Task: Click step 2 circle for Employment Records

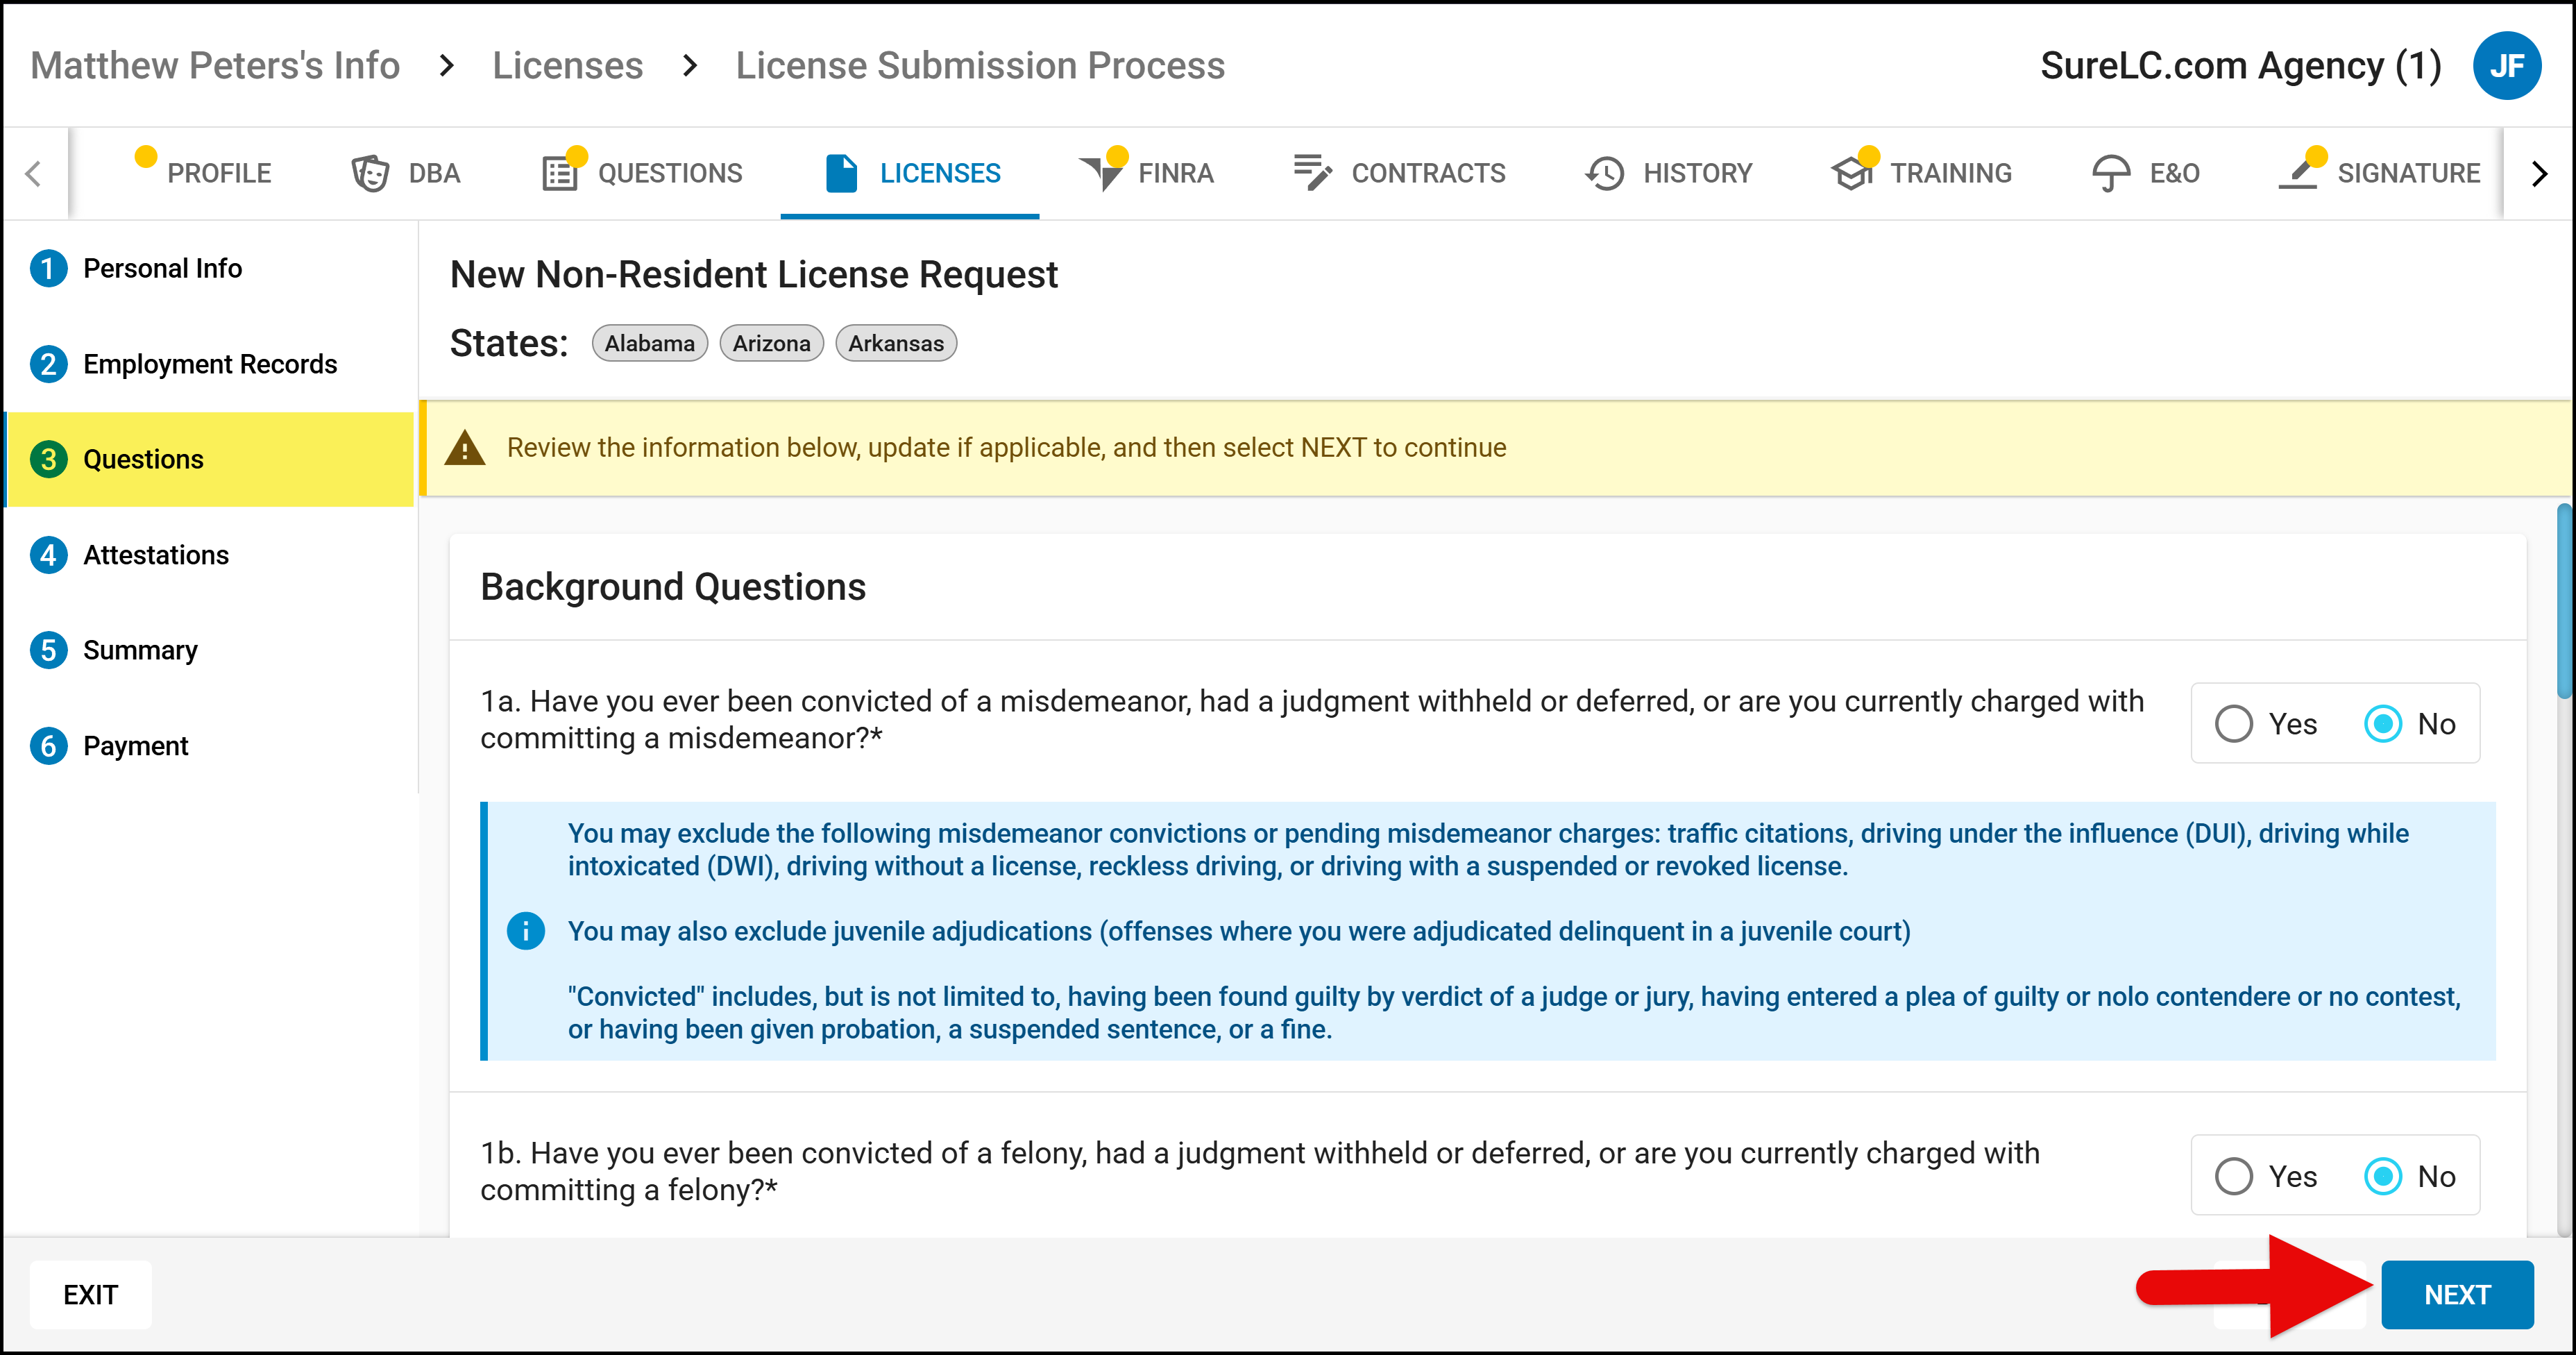Action: tap(49, 364)
